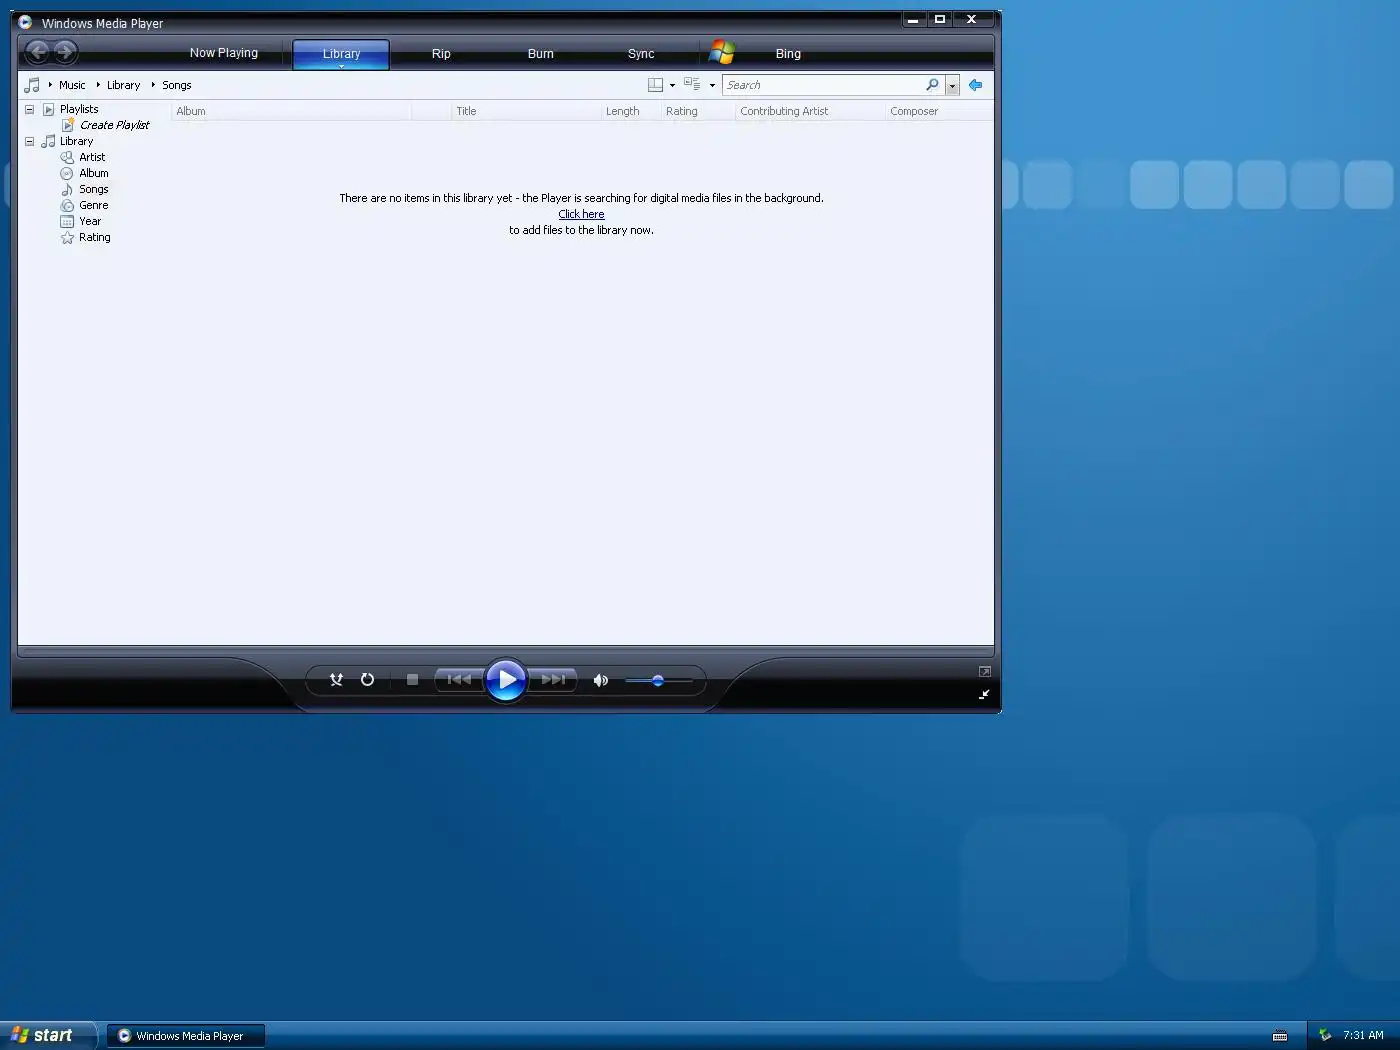Adjust the volume slider
Screen dimensions: 1400x1050
pos(658,680)
